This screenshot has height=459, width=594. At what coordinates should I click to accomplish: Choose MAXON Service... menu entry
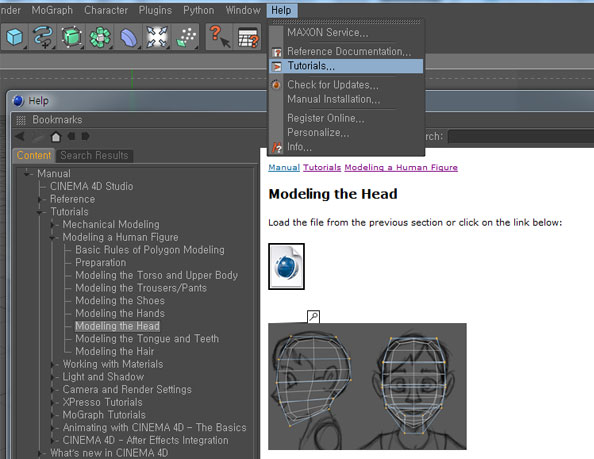(x=346, y=33)
